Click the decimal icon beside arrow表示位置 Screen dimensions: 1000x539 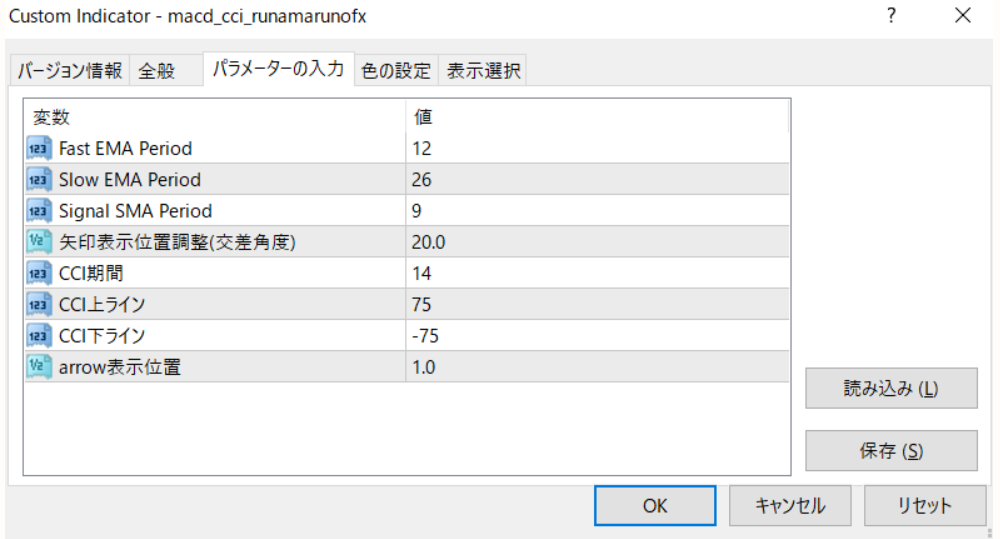[39, 367]
